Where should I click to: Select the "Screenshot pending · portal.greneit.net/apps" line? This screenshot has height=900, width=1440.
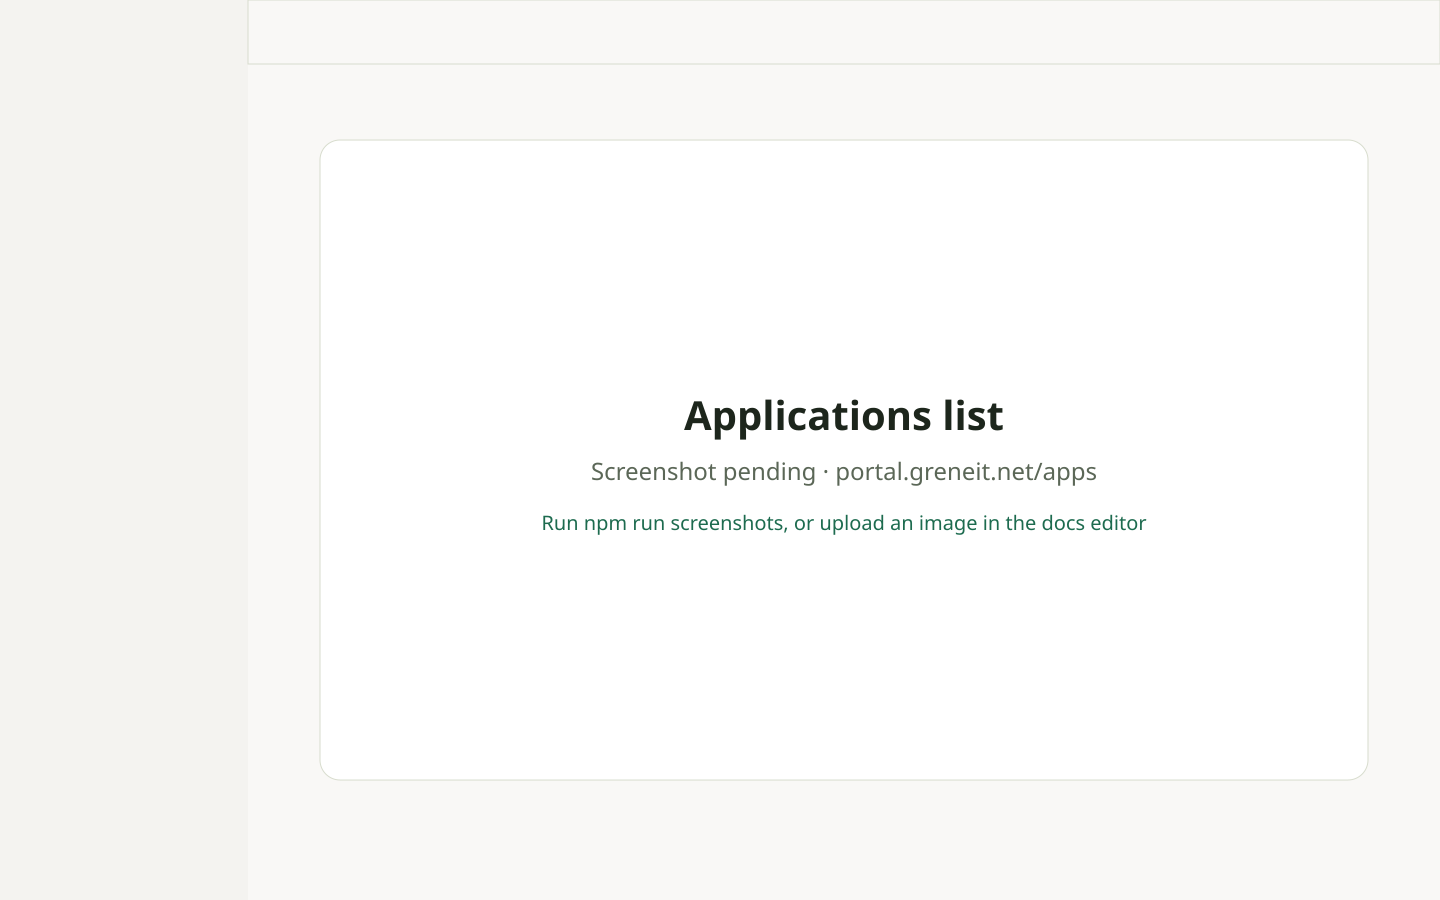[843, 471]
